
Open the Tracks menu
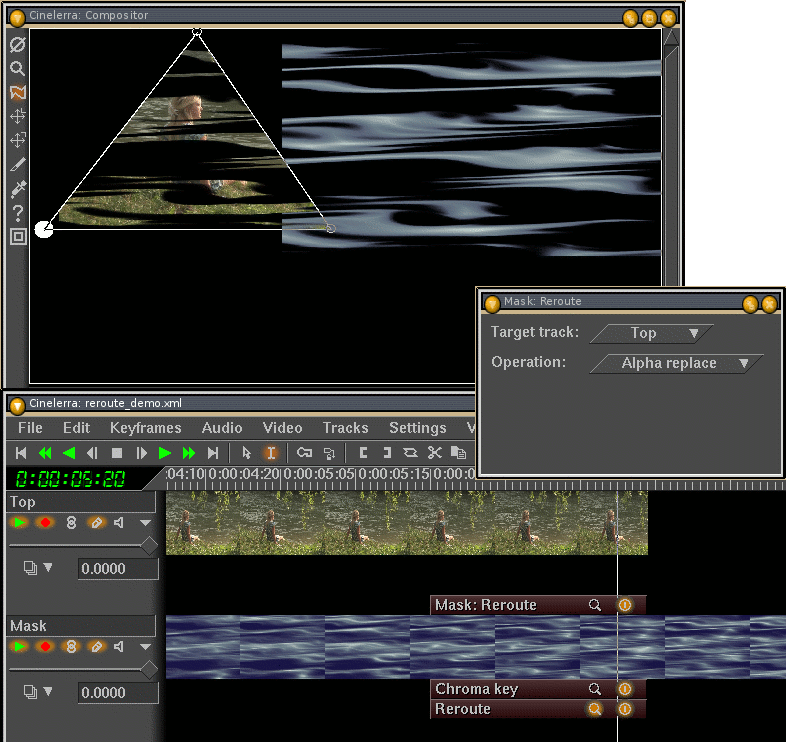[x=345, y=428]
